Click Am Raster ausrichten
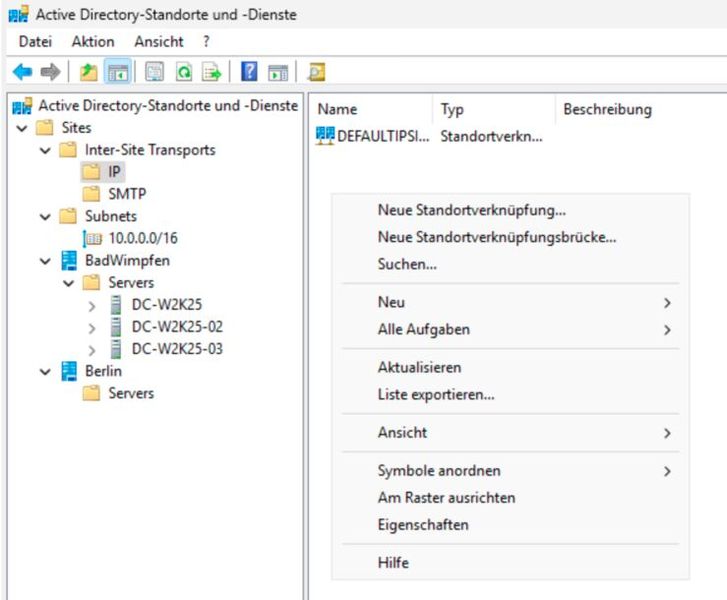Image resolution: width=727 pixels, height=600 pixels. click(510, 498)
